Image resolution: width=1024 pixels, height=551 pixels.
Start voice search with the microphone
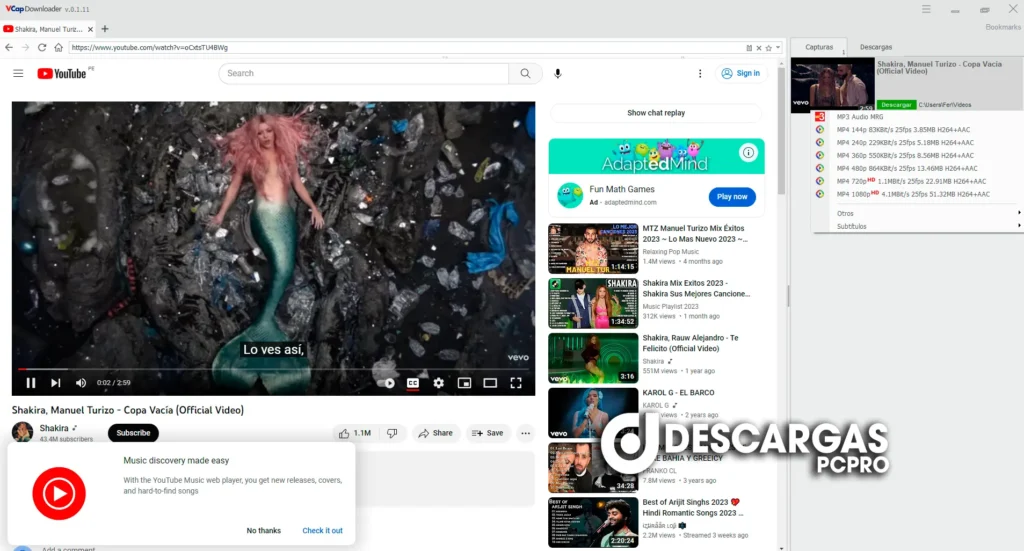click(557, 73)
